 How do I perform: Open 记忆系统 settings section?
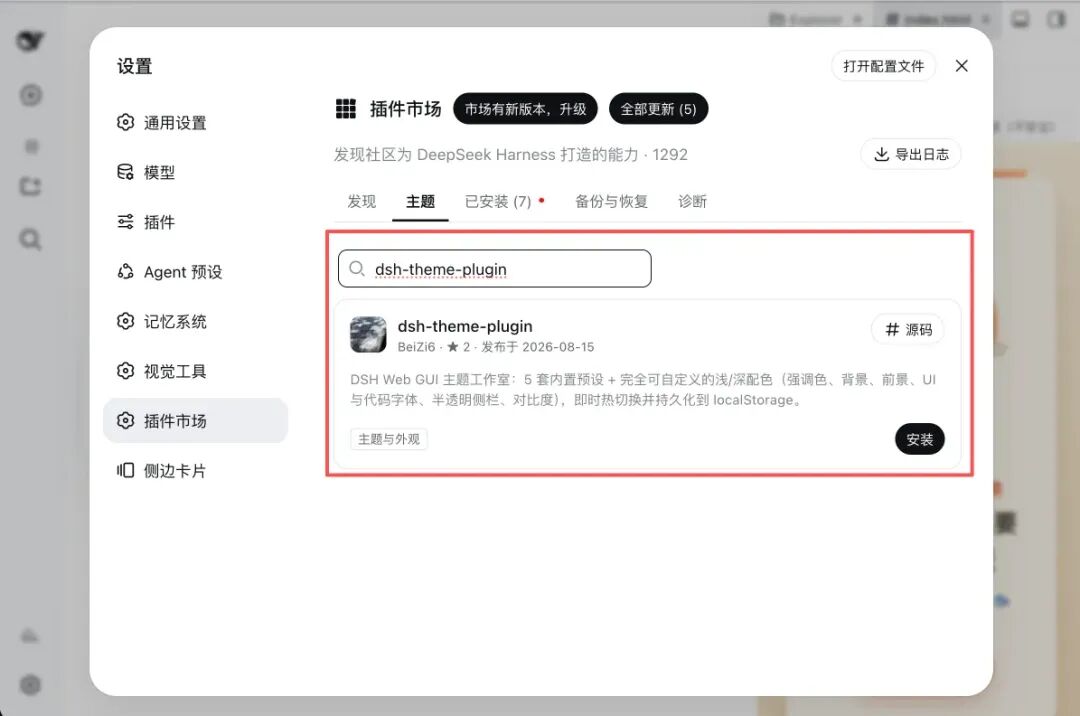(195, 322)
